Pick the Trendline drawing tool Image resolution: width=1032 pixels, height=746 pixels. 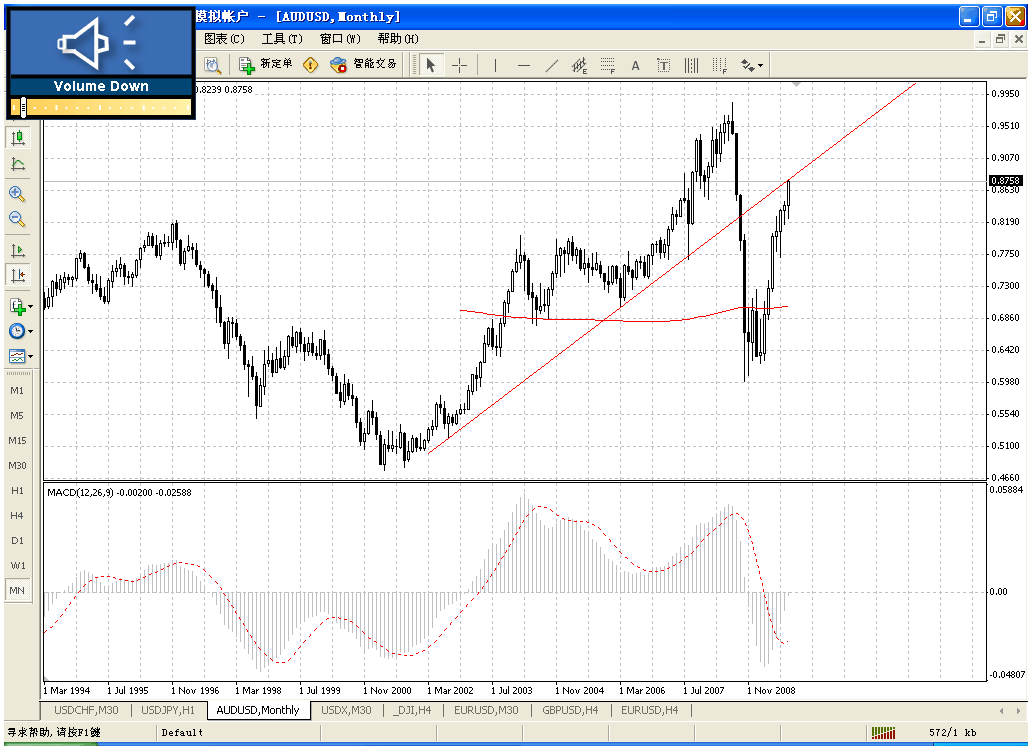(551, 64)
